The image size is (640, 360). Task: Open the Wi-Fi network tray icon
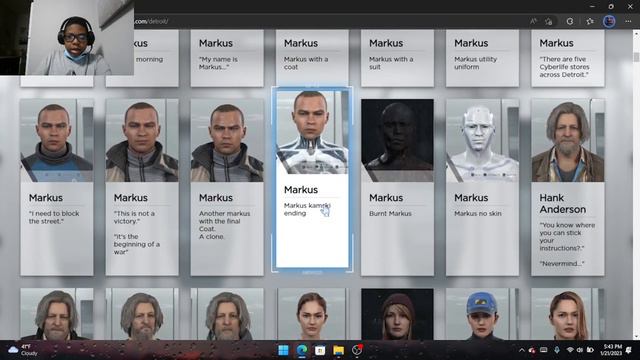click(570, 350)
